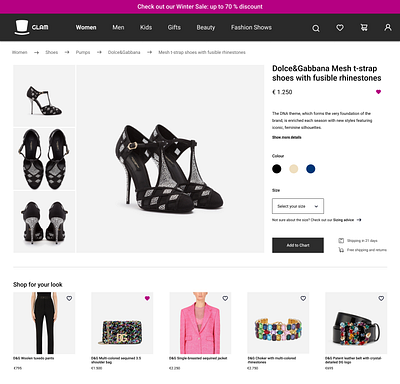The width and height of the screenshot is (400, 384).
Task: Click the product title Dolce&Gabbana Mesh t-strap
Action: coord(327,73)
